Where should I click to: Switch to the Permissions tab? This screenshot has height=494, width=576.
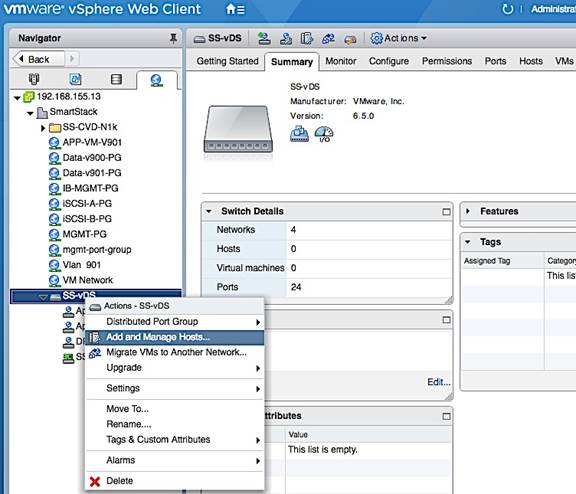[x=447, y=61]
